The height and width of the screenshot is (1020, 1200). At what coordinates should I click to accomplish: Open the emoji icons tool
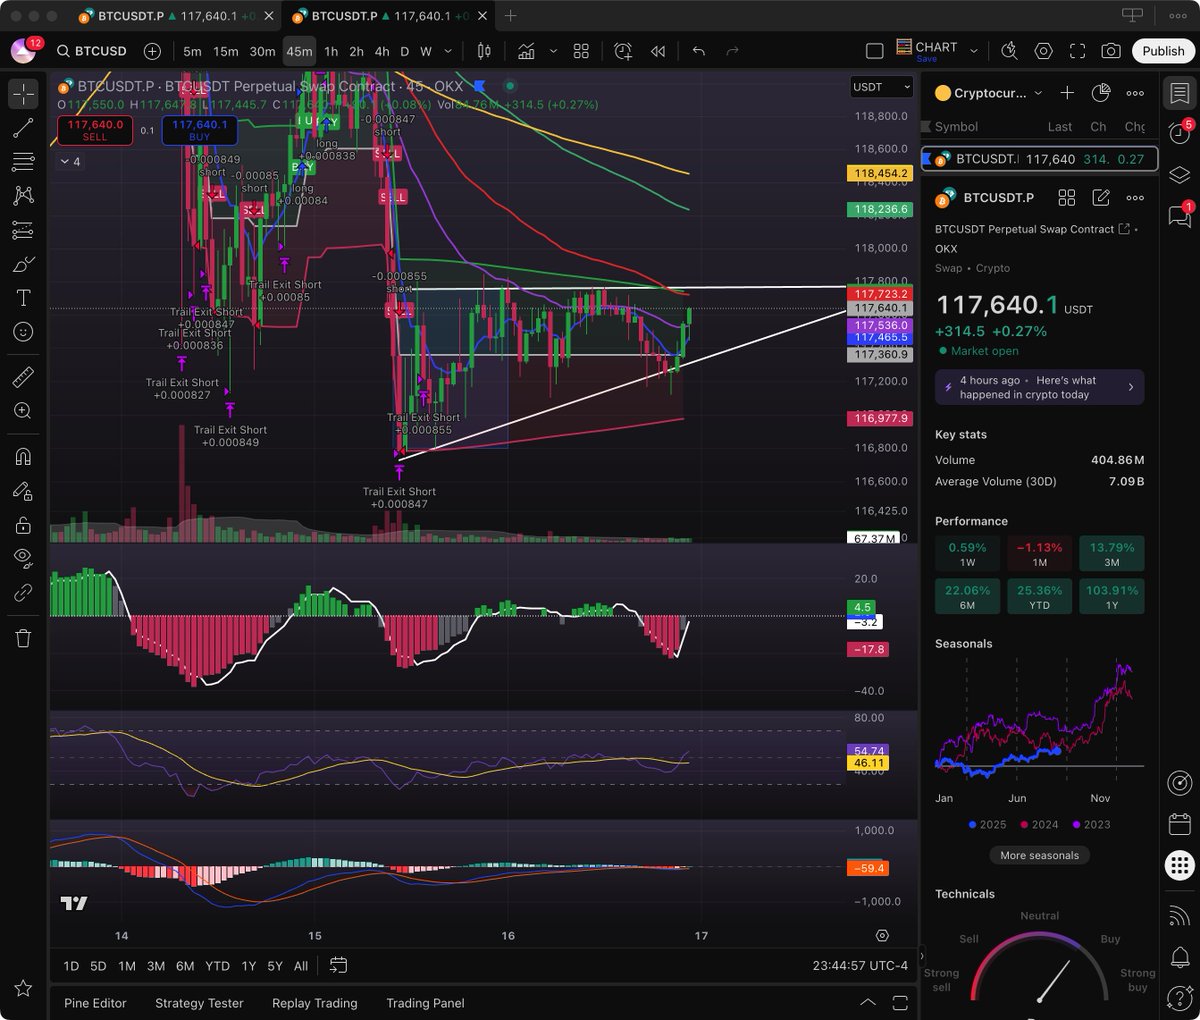coord(23,332)
